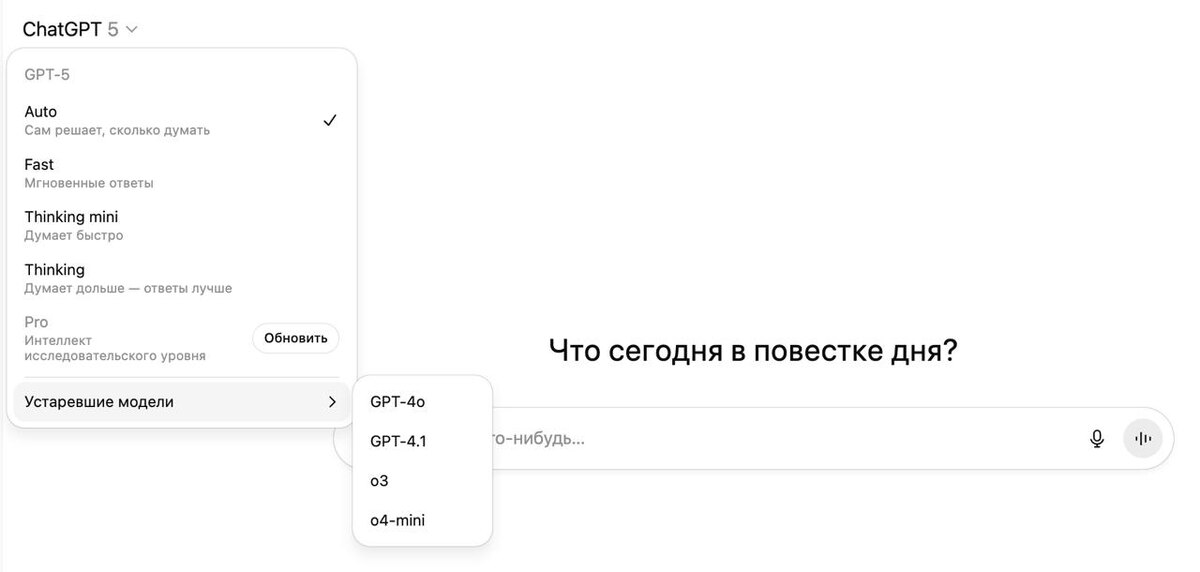Choose GPT-4o from legacy models
The image size is (1200, 572).
422,402
